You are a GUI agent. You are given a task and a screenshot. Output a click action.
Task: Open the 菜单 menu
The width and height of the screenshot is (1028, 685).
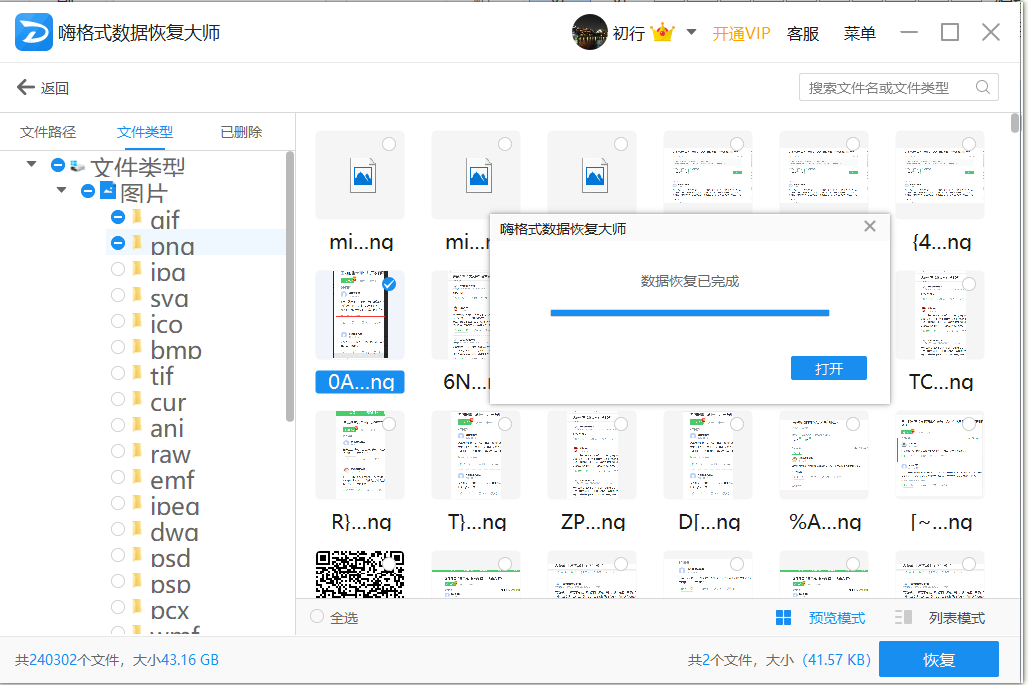tap(859, 33)
